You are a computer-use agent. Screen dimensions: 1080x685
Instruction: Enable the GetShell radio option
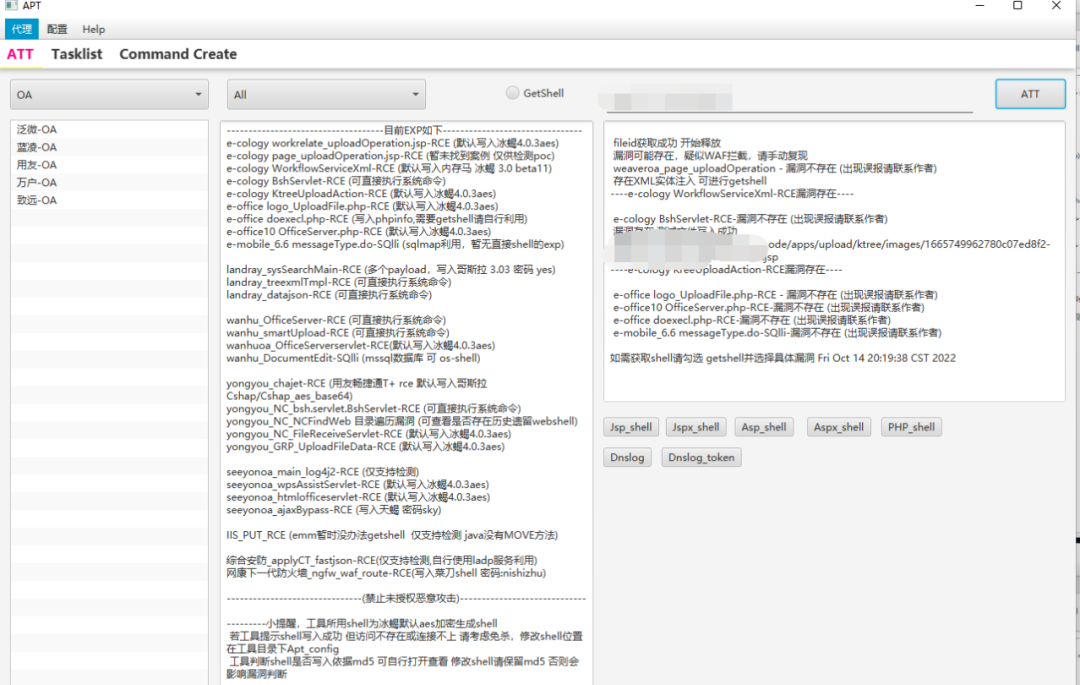(x=512, y=93)
